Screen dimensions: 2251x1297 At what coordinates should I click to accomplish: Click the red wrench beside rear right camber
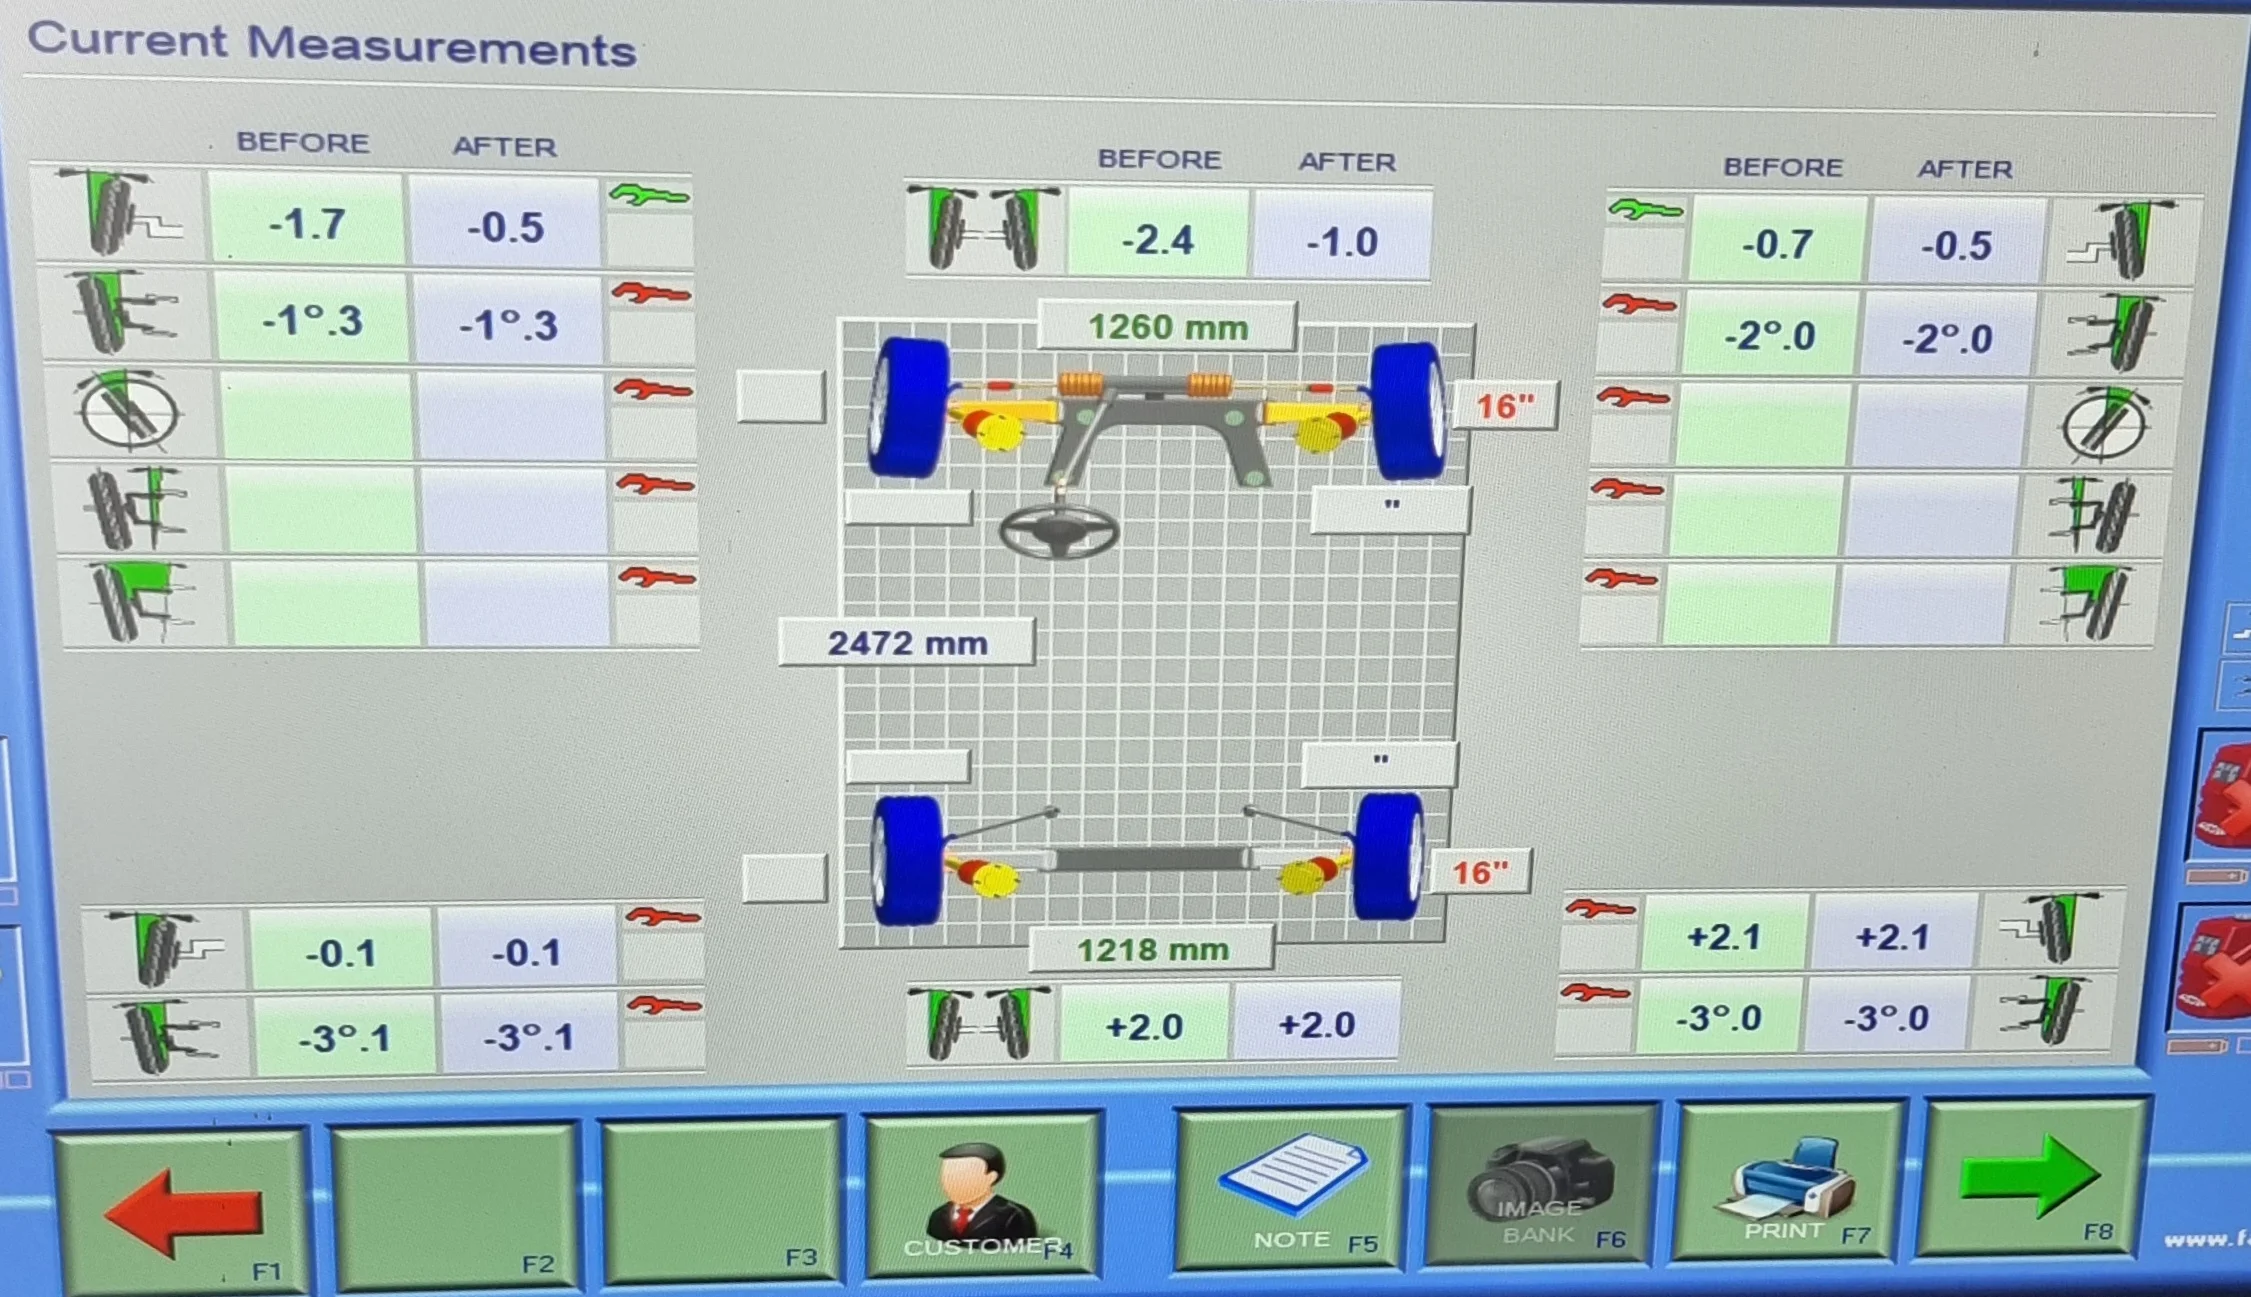1598,994
